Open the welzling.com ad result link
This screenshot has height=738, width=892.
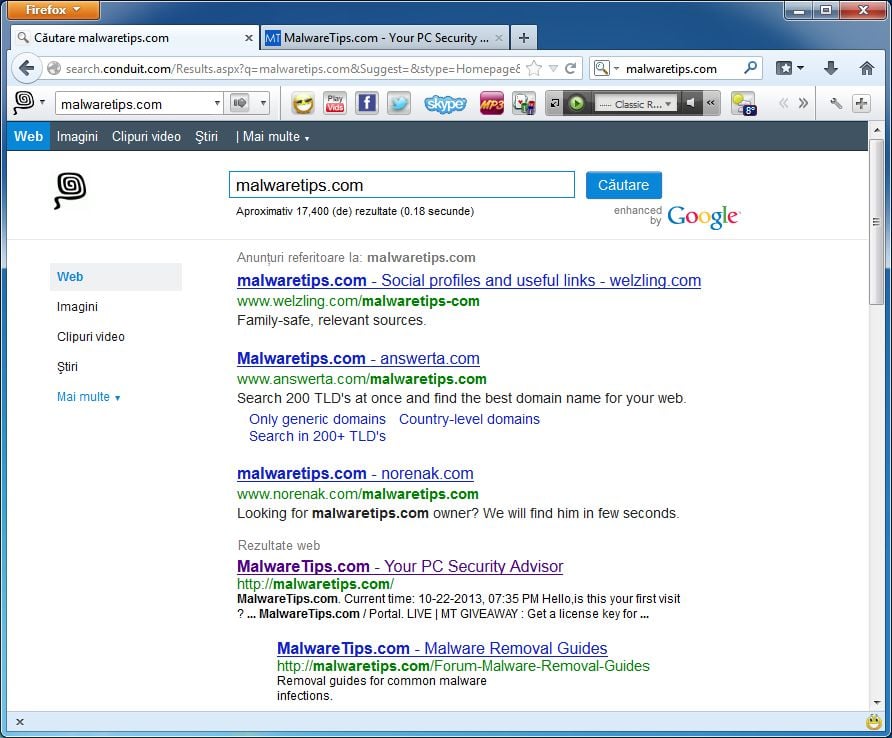pos(469,281)
